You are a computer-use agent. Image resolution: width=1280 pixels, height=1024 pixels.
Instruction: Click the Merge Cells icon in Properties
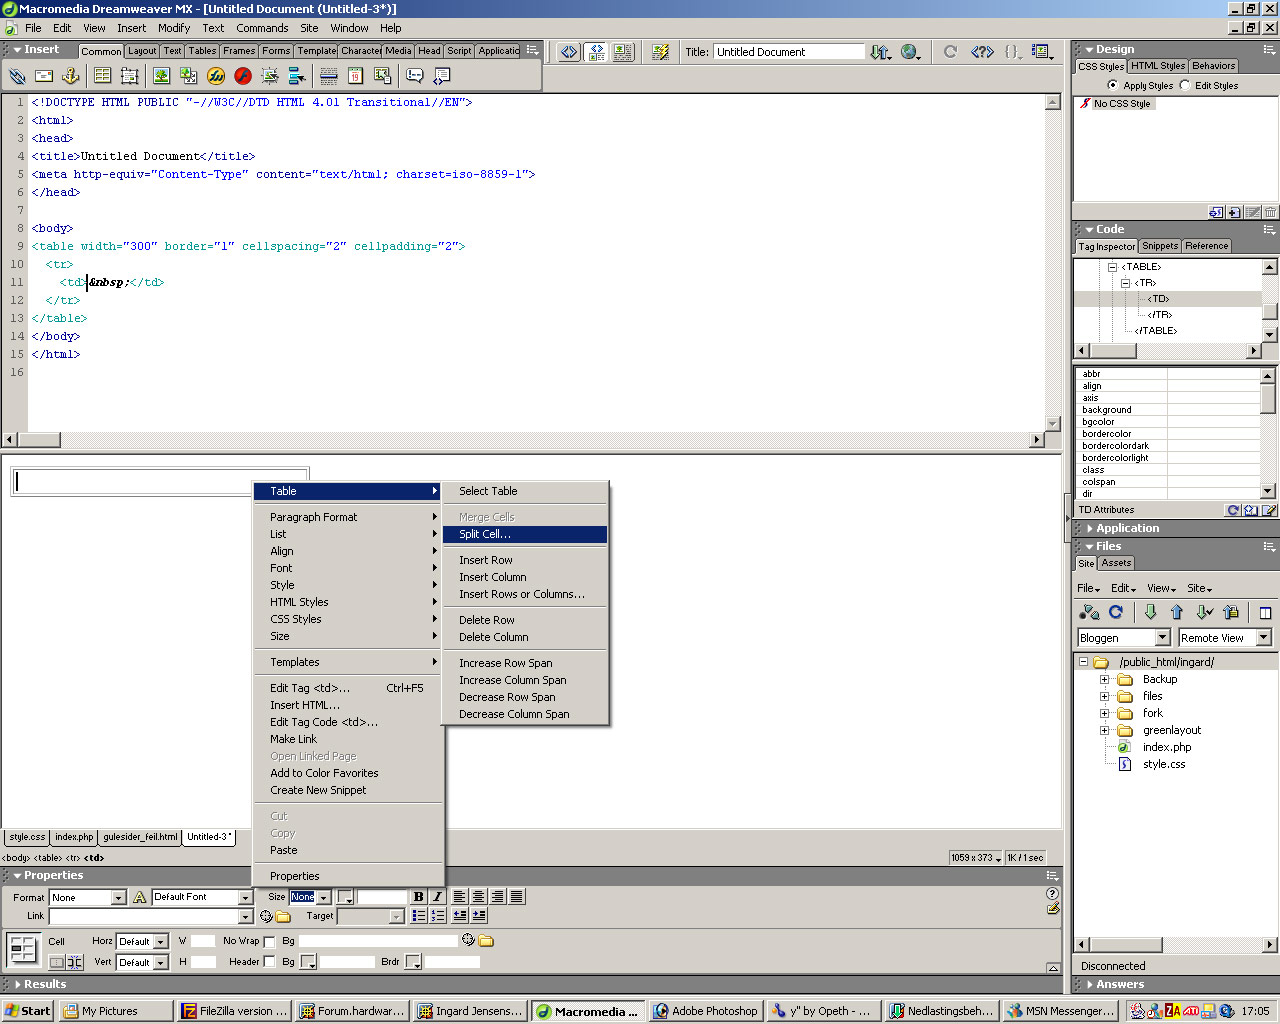coord(57,962)
